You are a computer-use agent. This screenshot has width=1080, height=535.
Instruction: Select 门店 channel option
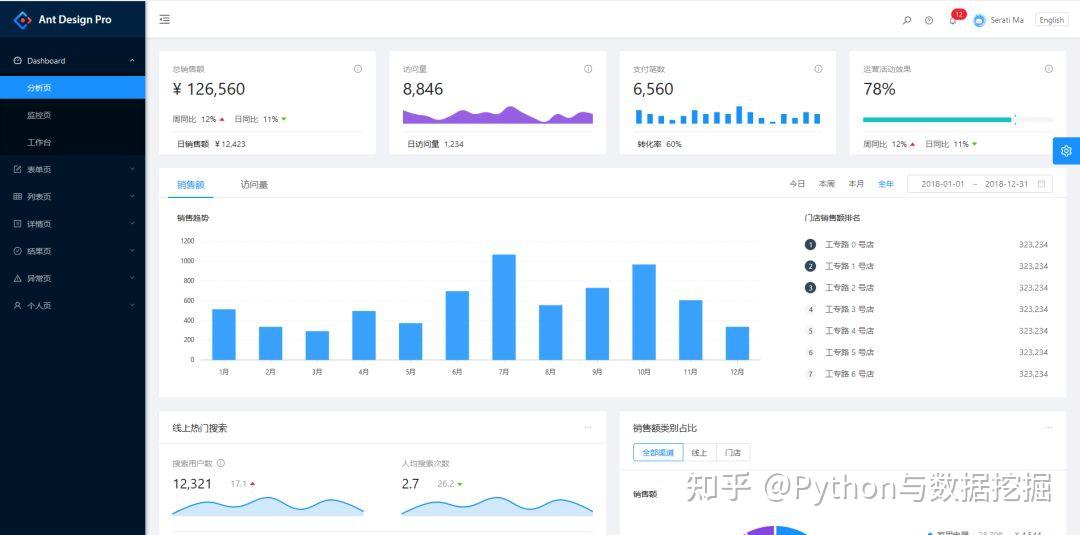[733, 452]
